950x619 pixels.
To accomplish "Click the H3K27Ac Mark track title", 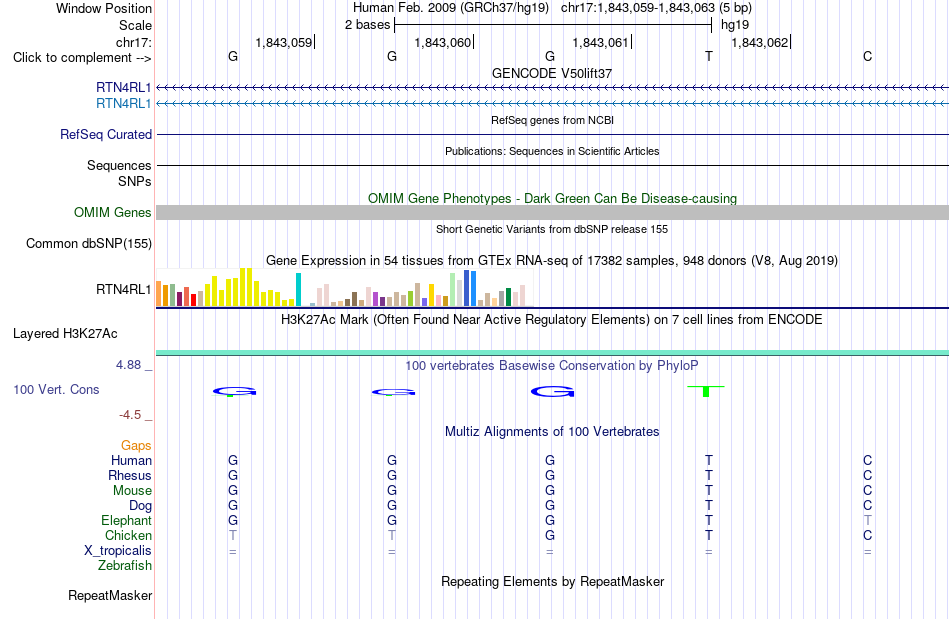I will click(x=552, y=320).
